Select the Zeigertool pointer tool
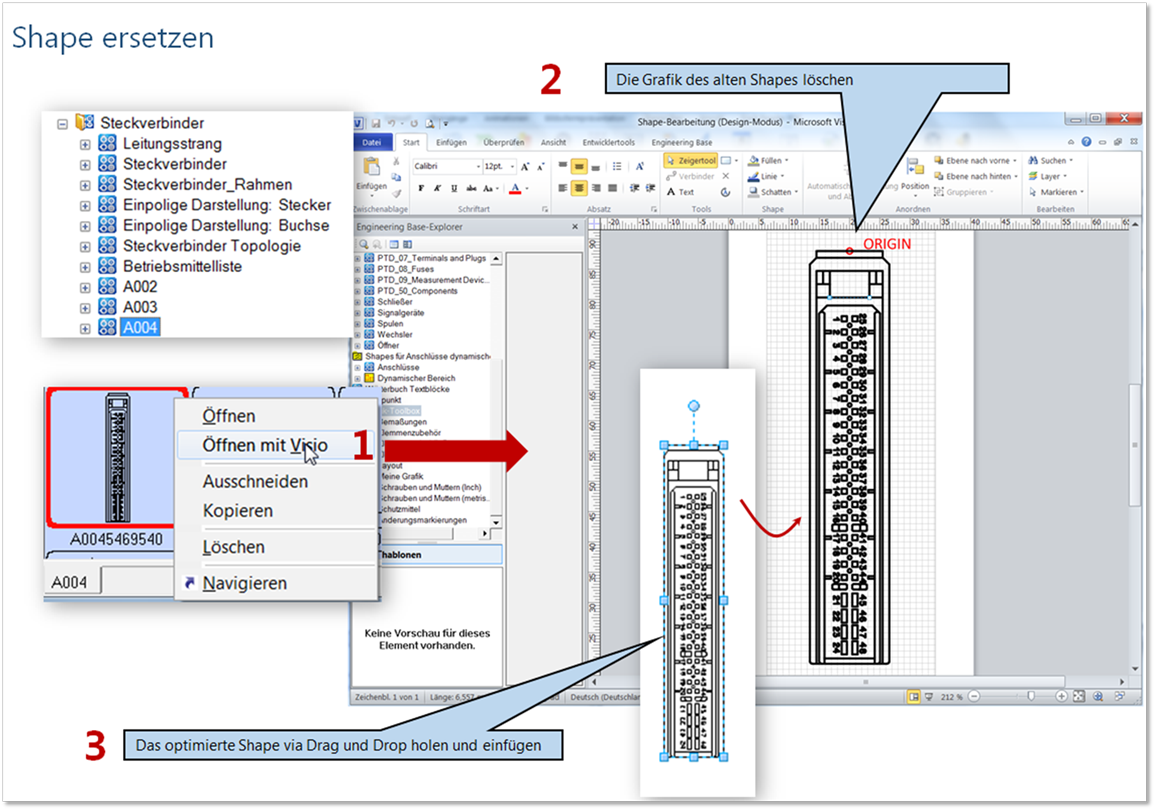The width and height of the screenshot is (1155, 810). [691, 161]
